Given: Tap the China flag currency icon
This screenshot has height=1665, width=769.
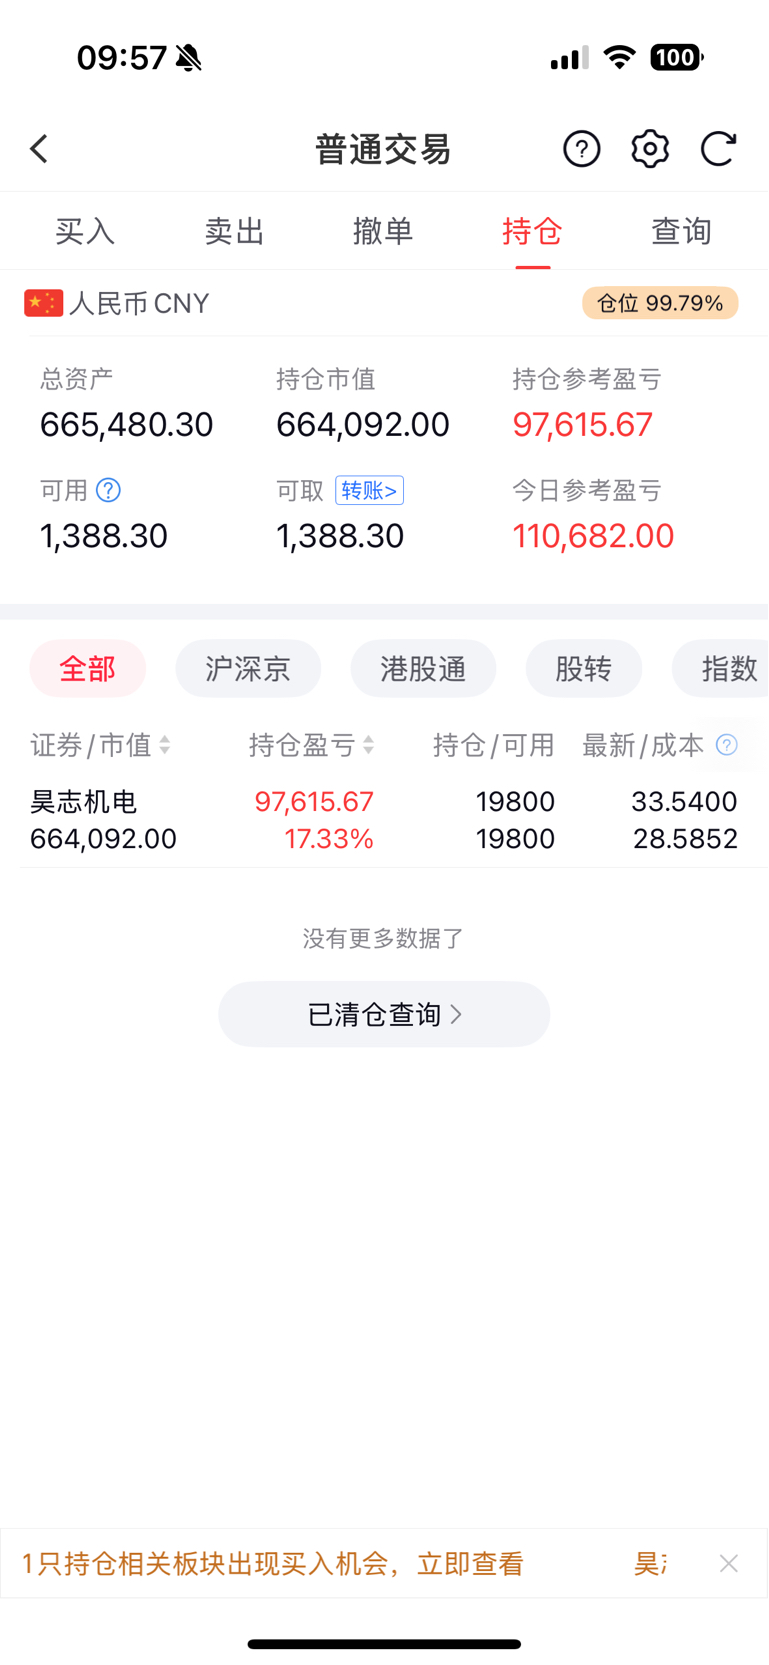Looking at the screenshot, I should [x=43, y=303].
